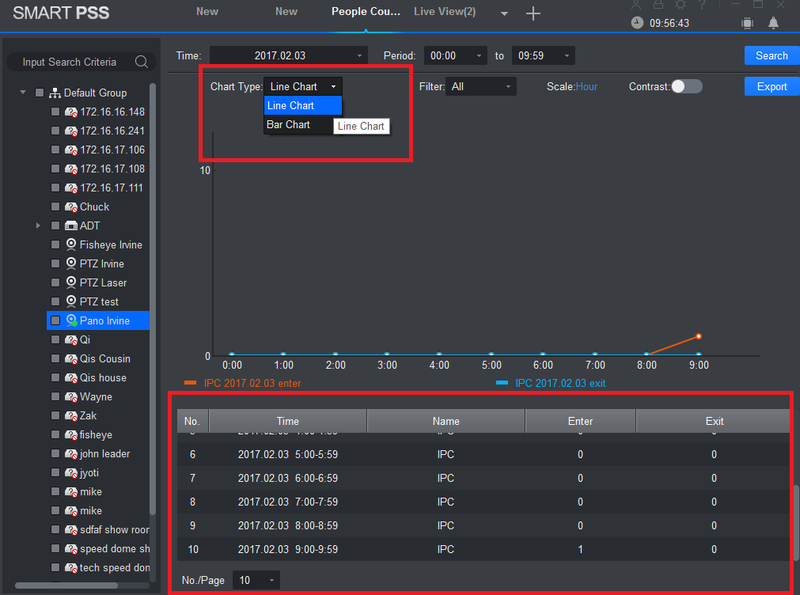Check the Pano Irvine device checkbox

click(x=56, y=321)
